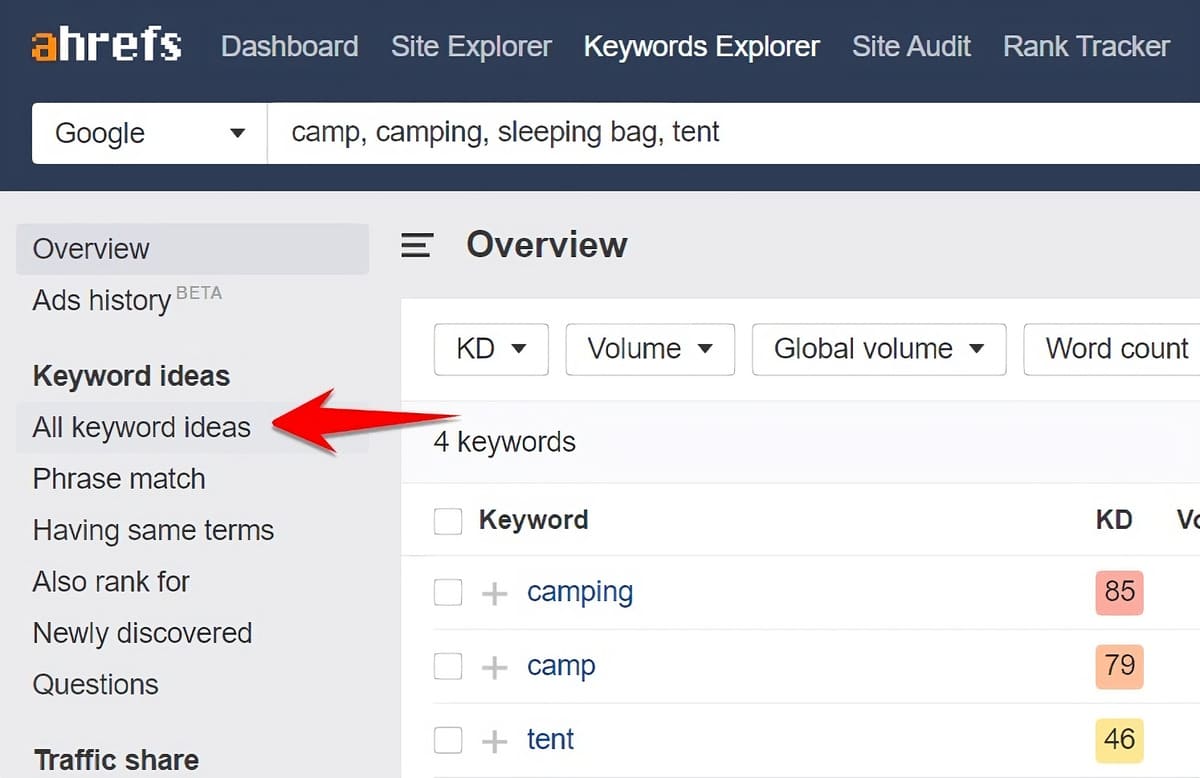Click the plus icon beside "tent"
The width and height of the screenshot is (1200, 778).
[494, 740]
